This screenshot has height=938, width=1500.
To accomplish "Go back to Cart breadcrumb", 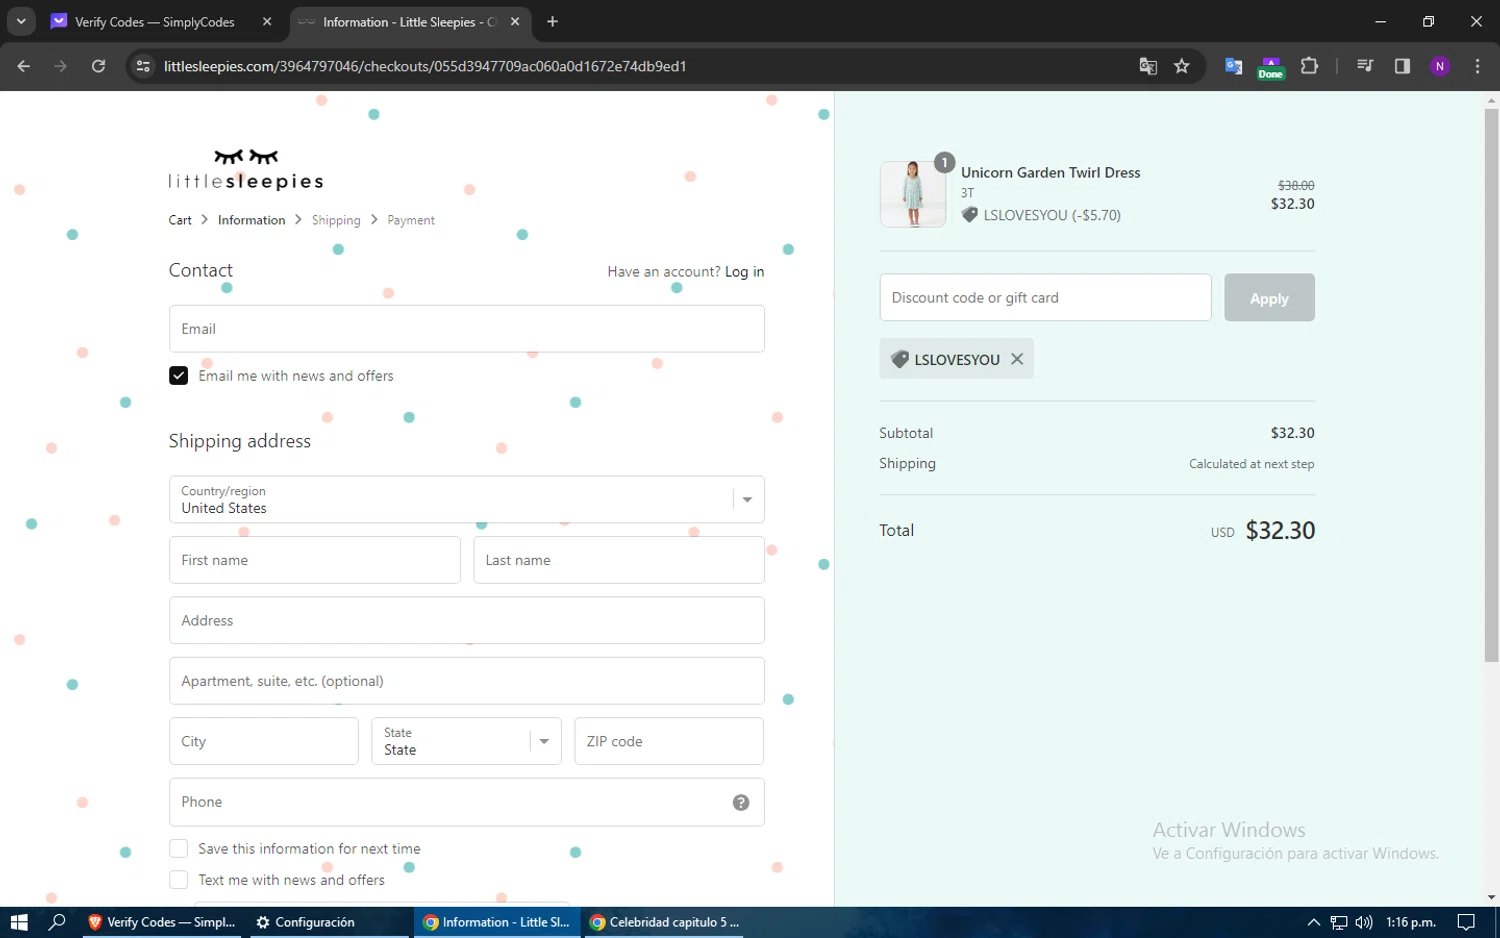I will click(x=180, y=220).
